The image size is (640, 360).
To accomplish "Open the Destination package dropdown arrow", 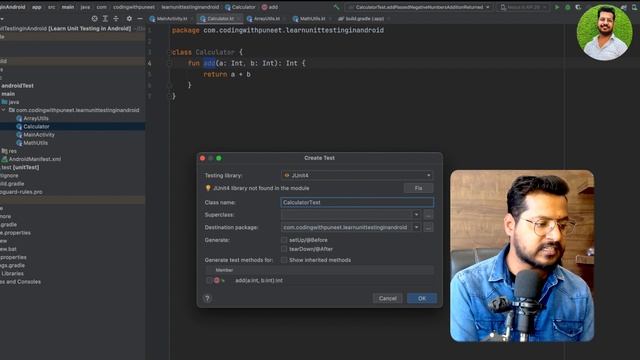I will click(x=416, y=227).
